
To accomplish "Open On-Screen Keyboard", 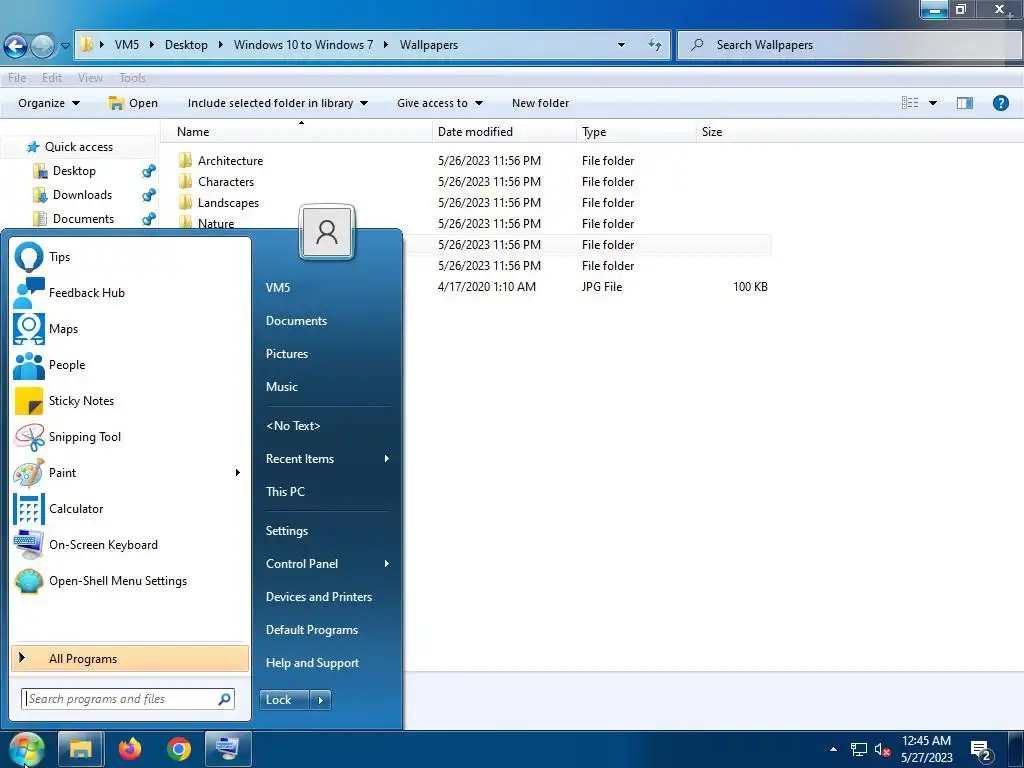I will click(130, 545).
